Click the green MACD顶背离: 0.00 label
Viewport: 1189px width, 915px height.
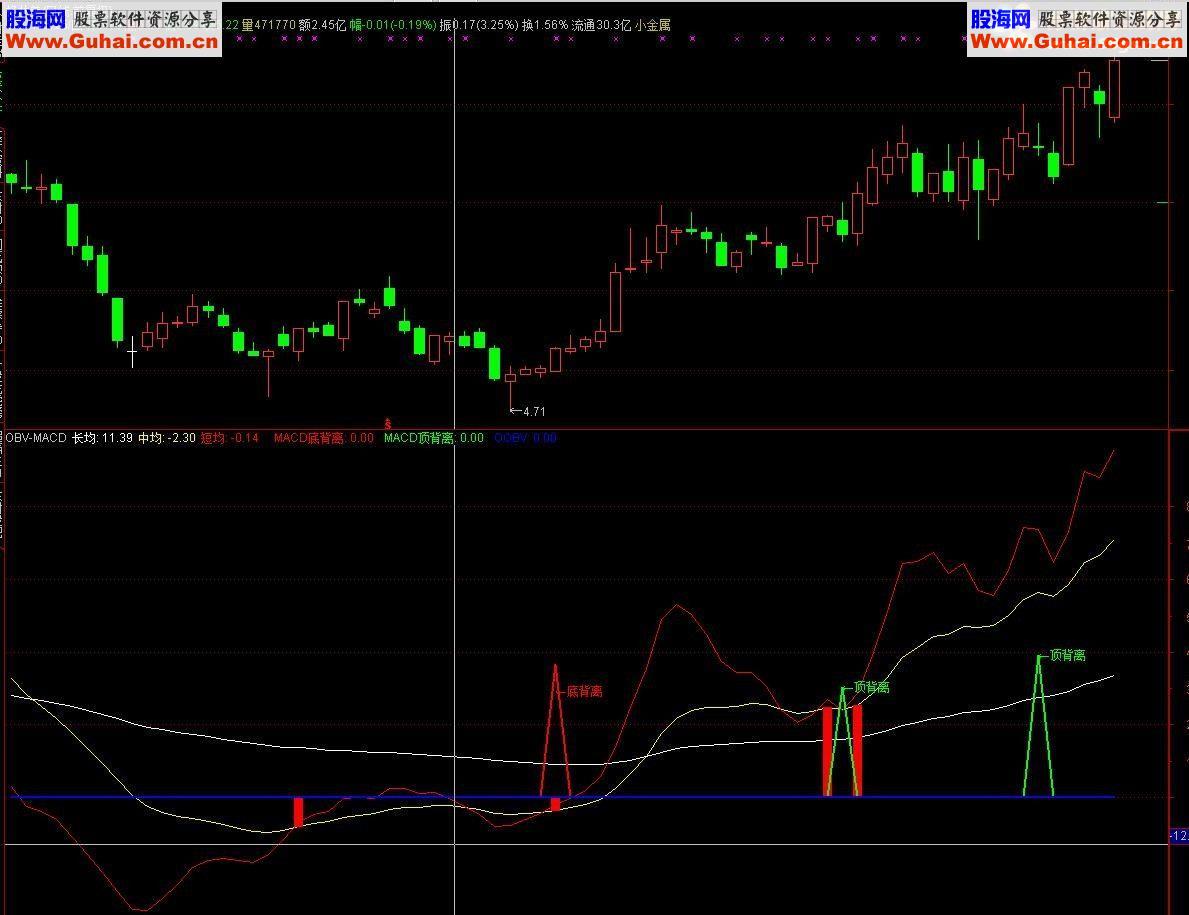(434, 438)
